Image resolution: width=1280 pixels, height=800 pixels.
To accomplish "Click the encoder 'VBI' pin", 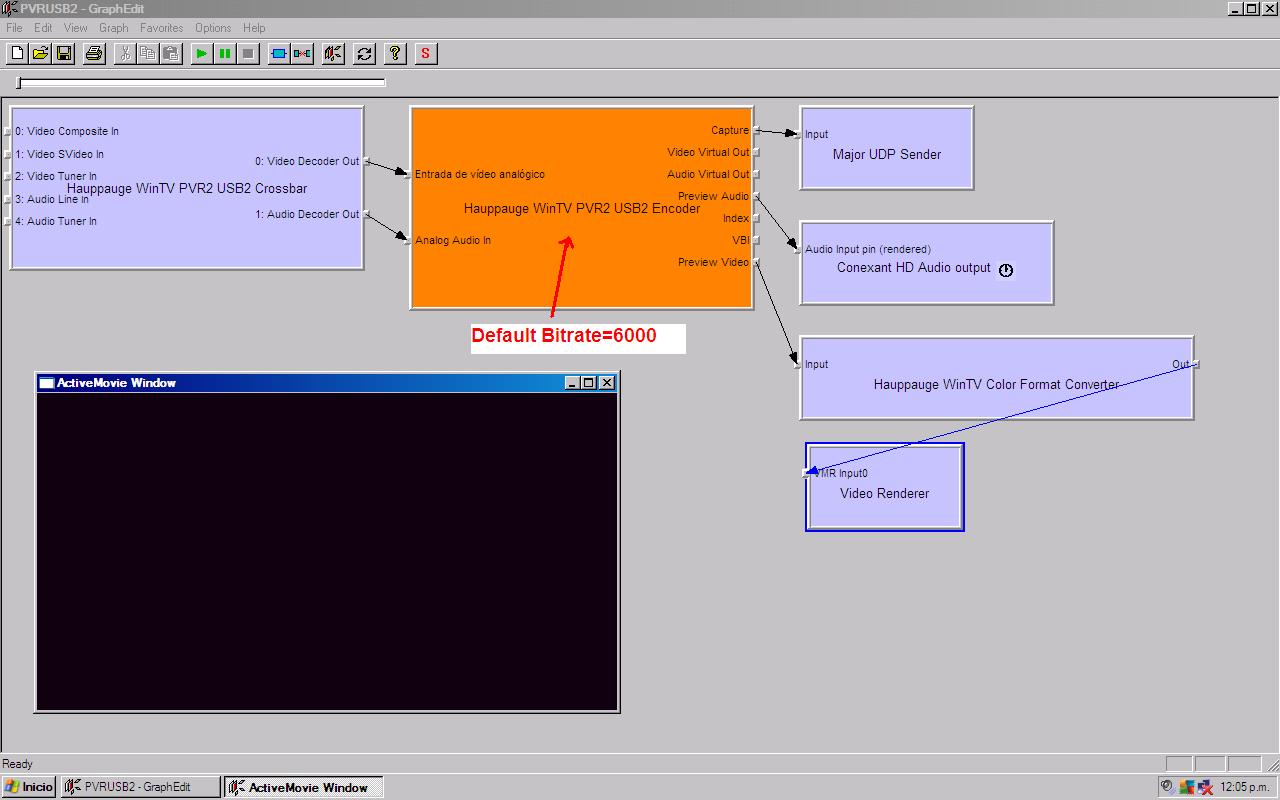I will point(757,240).
